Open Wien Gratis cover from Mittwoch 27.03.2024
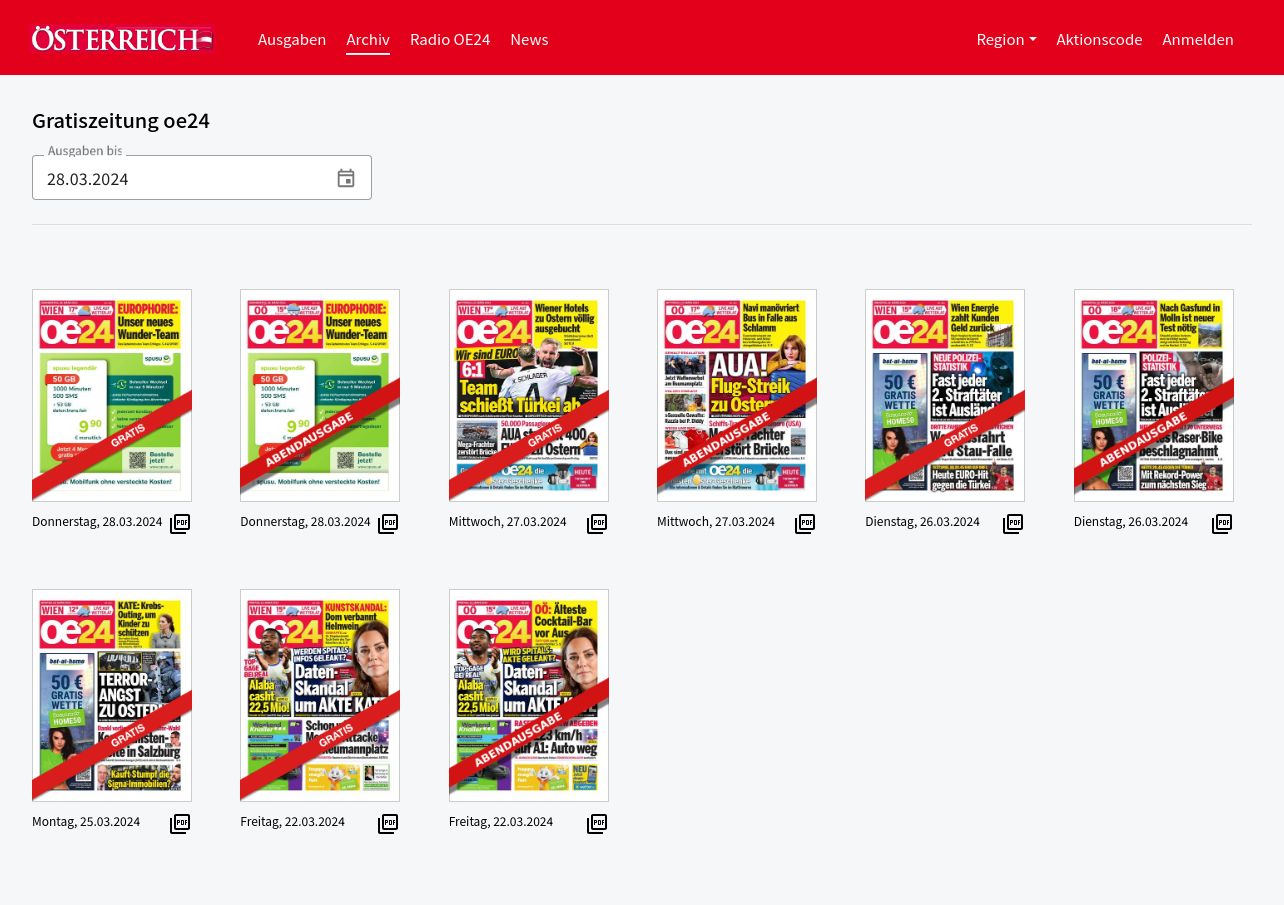The width and height of the screenshot is (1284, 905). click(529, 395)
